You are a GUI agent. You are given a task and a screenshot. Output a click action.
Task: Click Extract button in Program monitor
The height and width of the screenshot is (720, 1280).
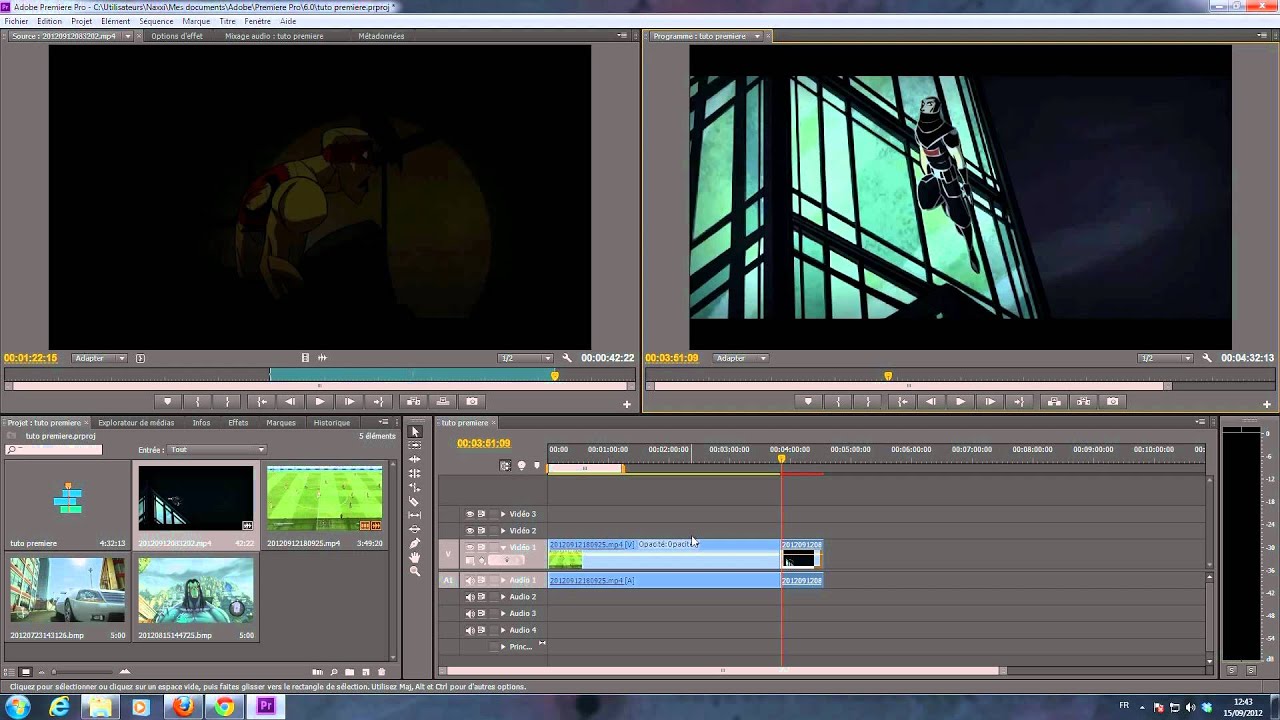point(1083,401)
